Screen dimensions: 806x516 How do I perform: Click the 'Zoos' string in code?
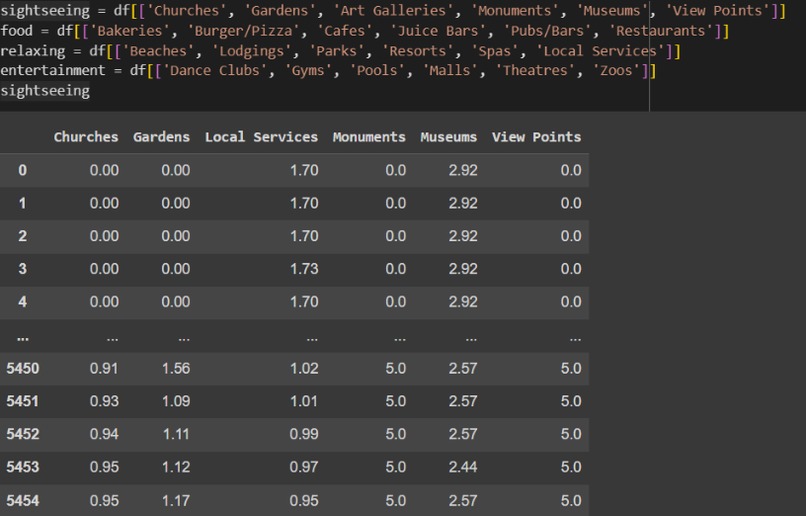[x=616, y=70]
